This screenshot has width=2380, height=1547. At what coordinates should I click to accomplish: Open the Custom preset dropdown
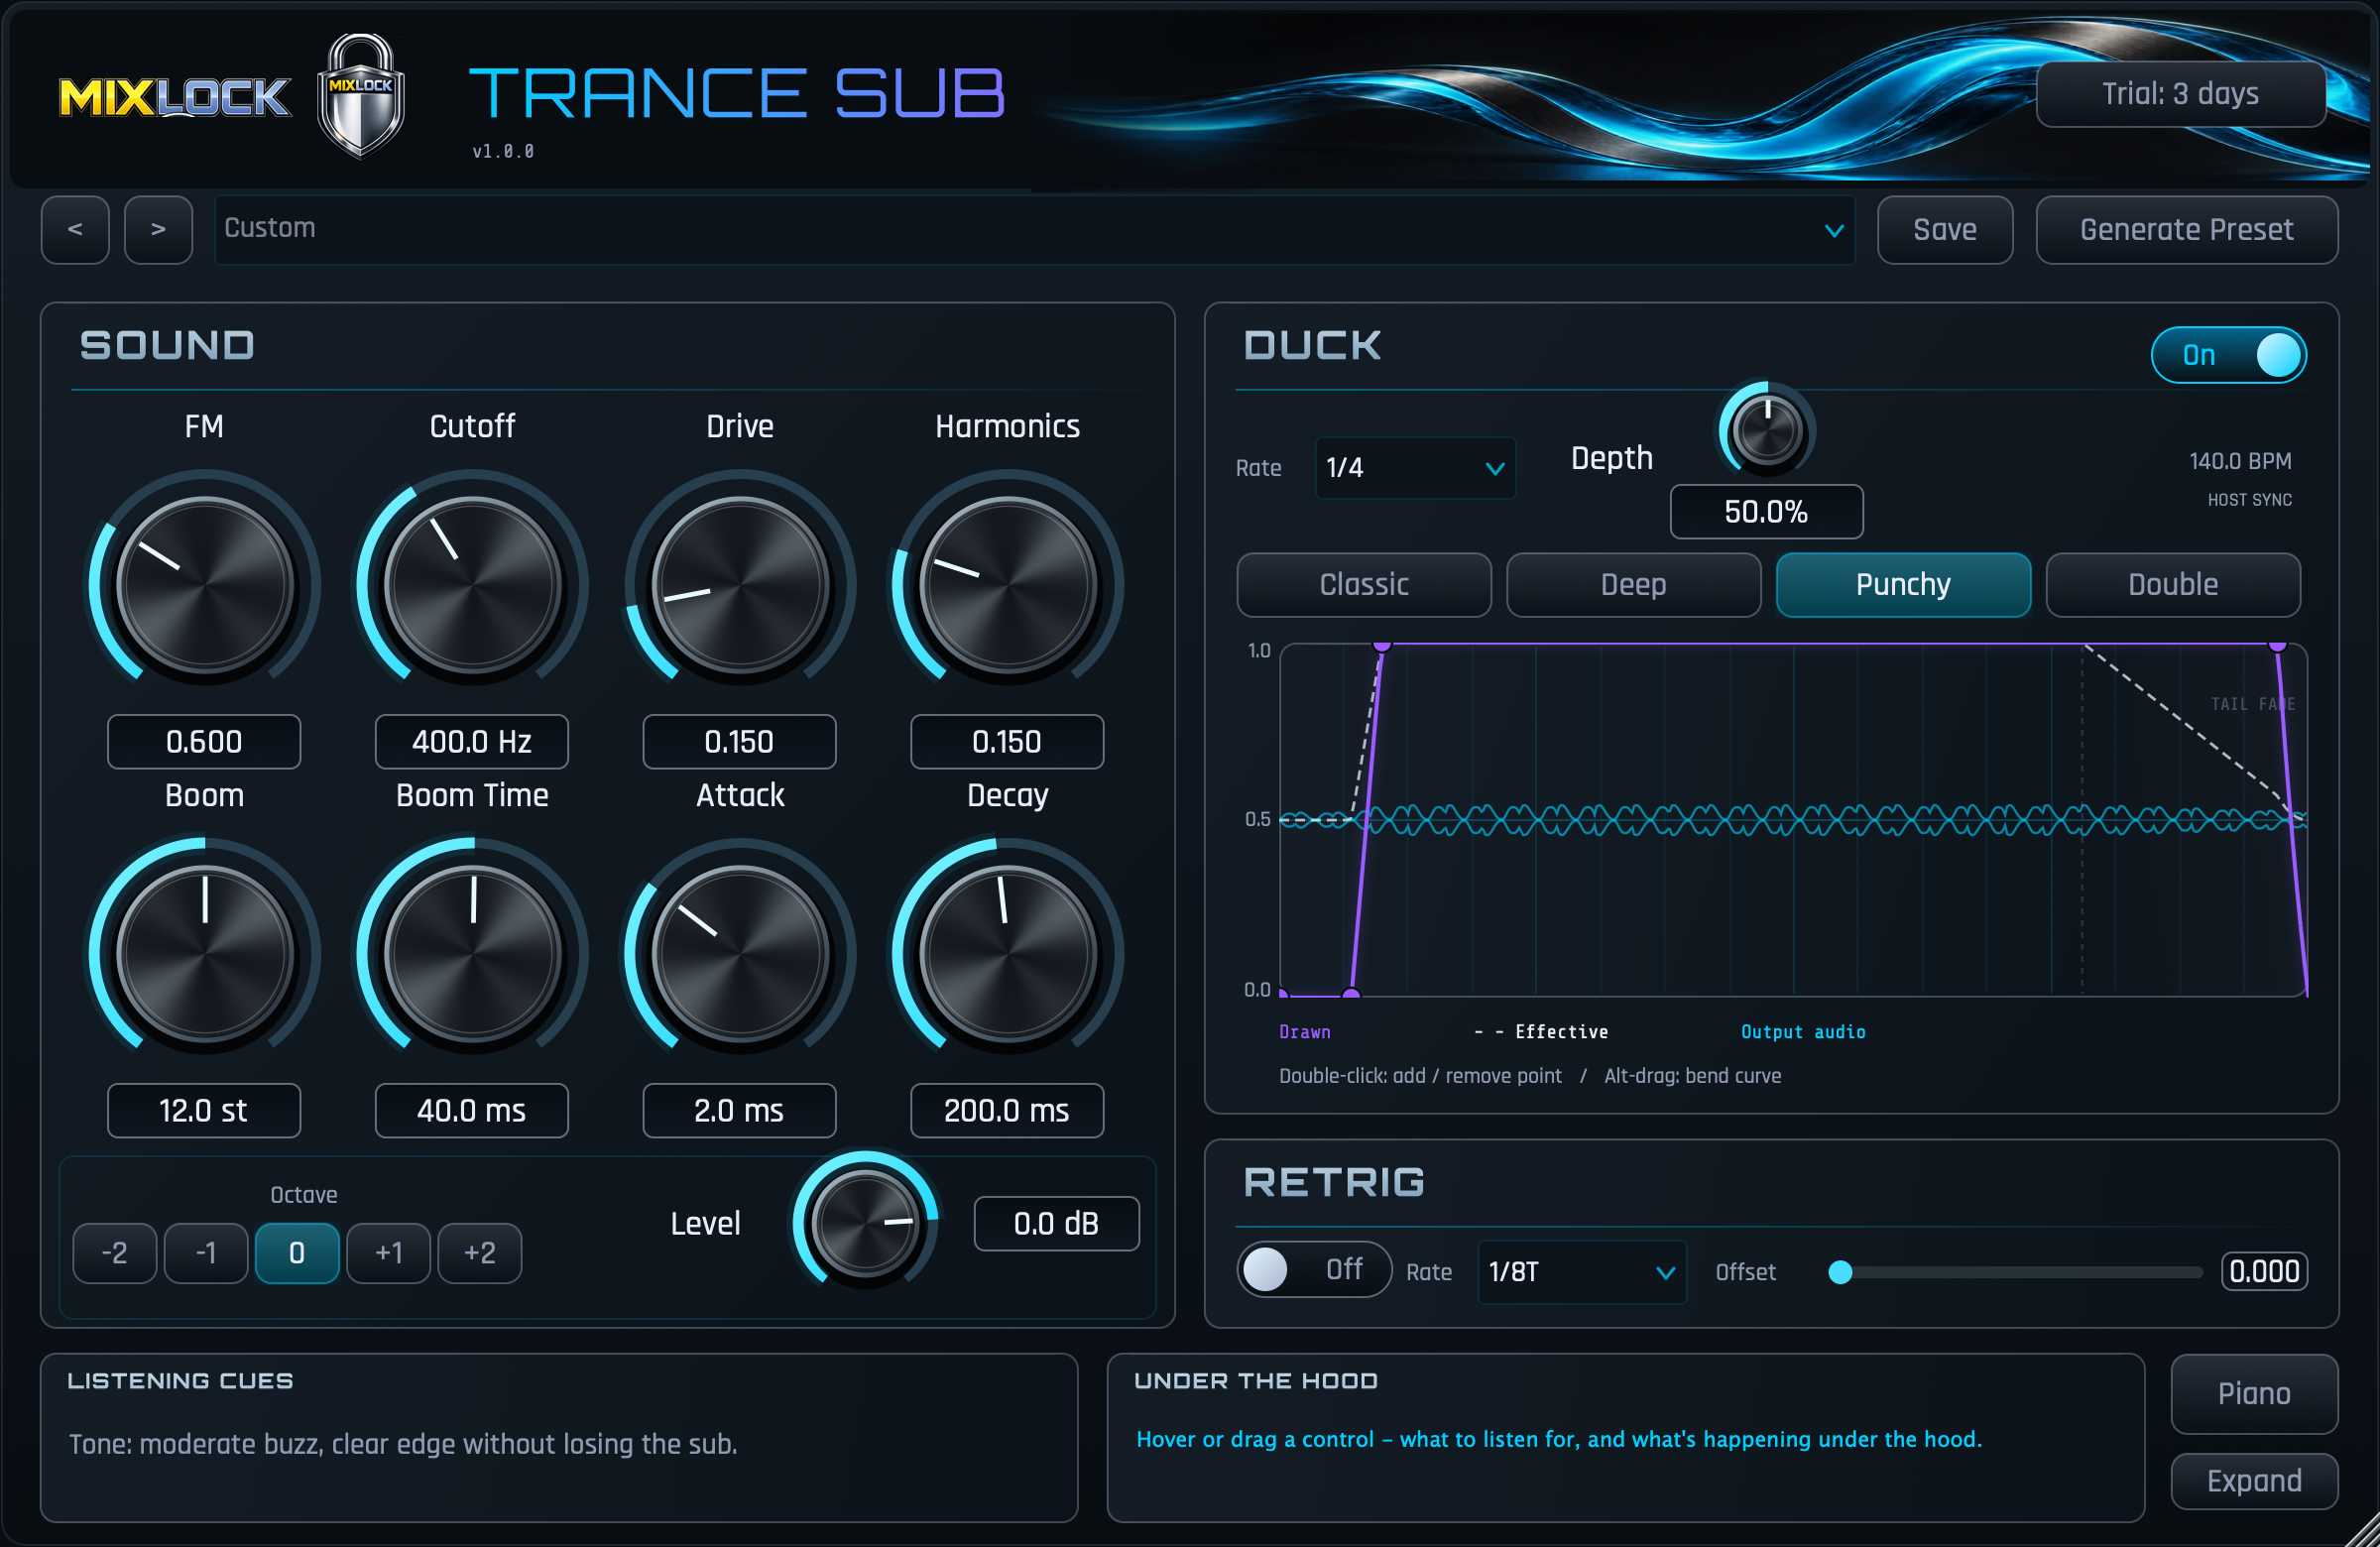[1034, 229]
